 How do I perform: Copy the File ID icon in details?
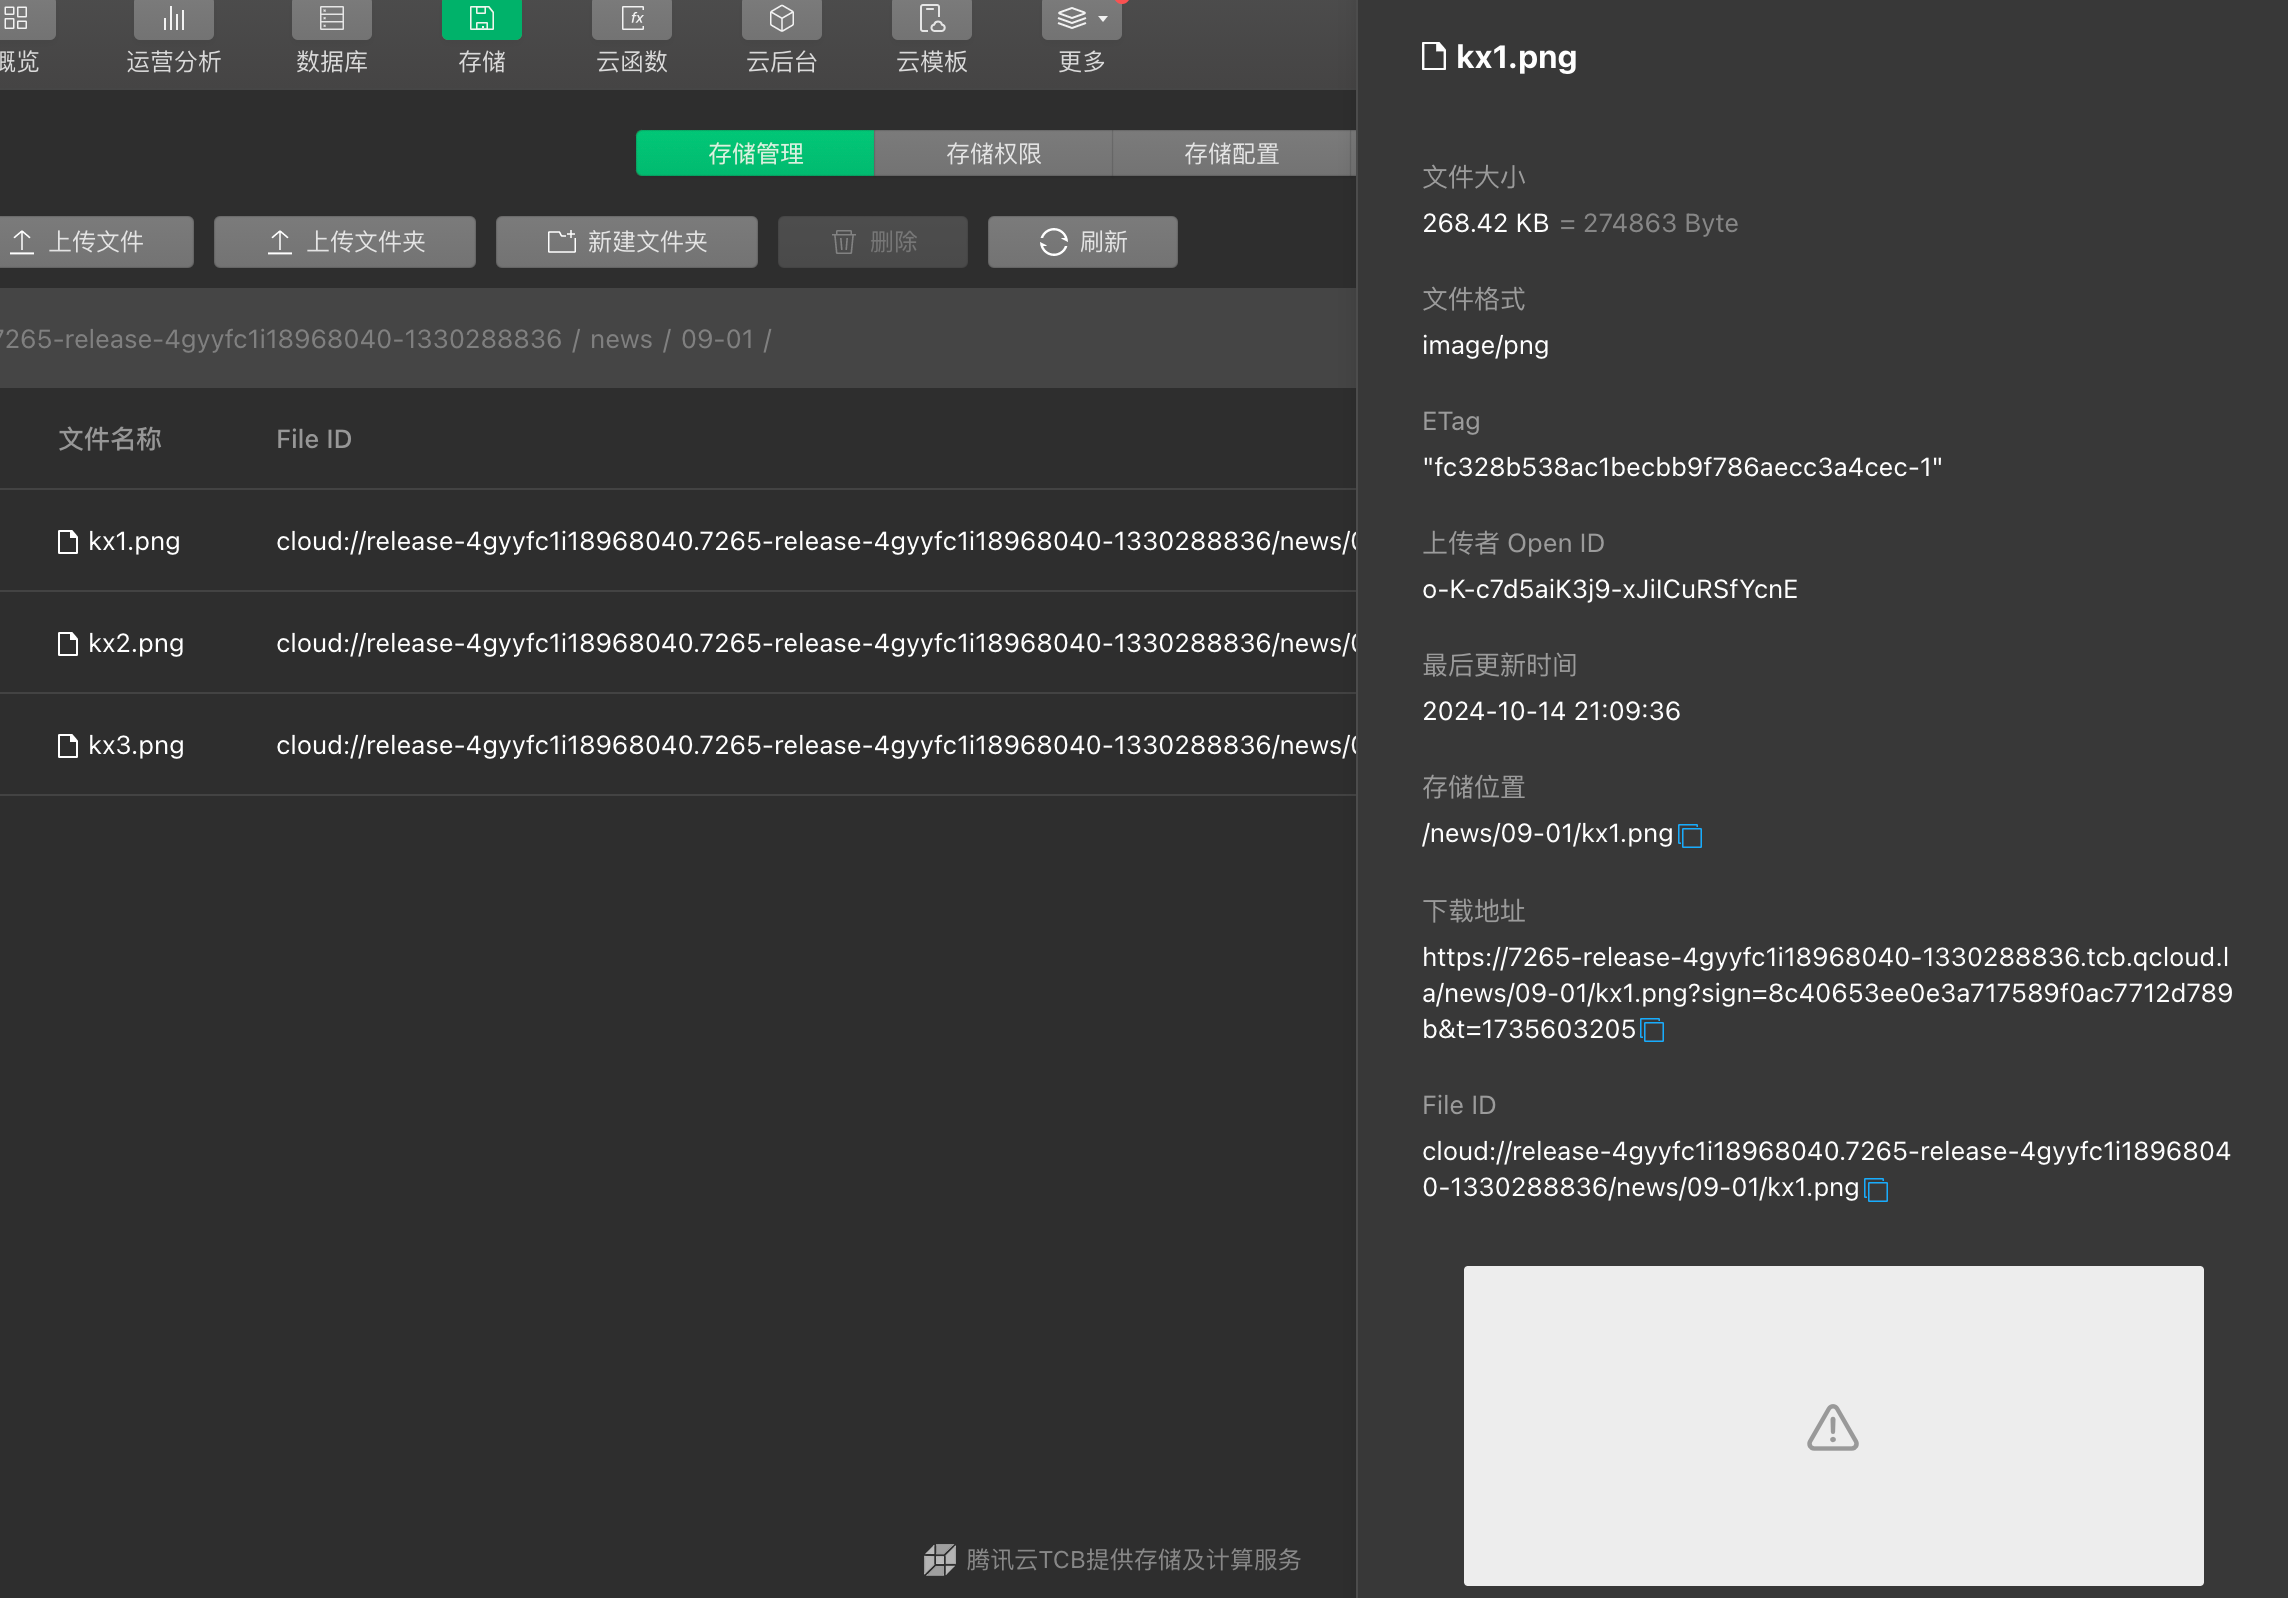pos(1876,1189)
